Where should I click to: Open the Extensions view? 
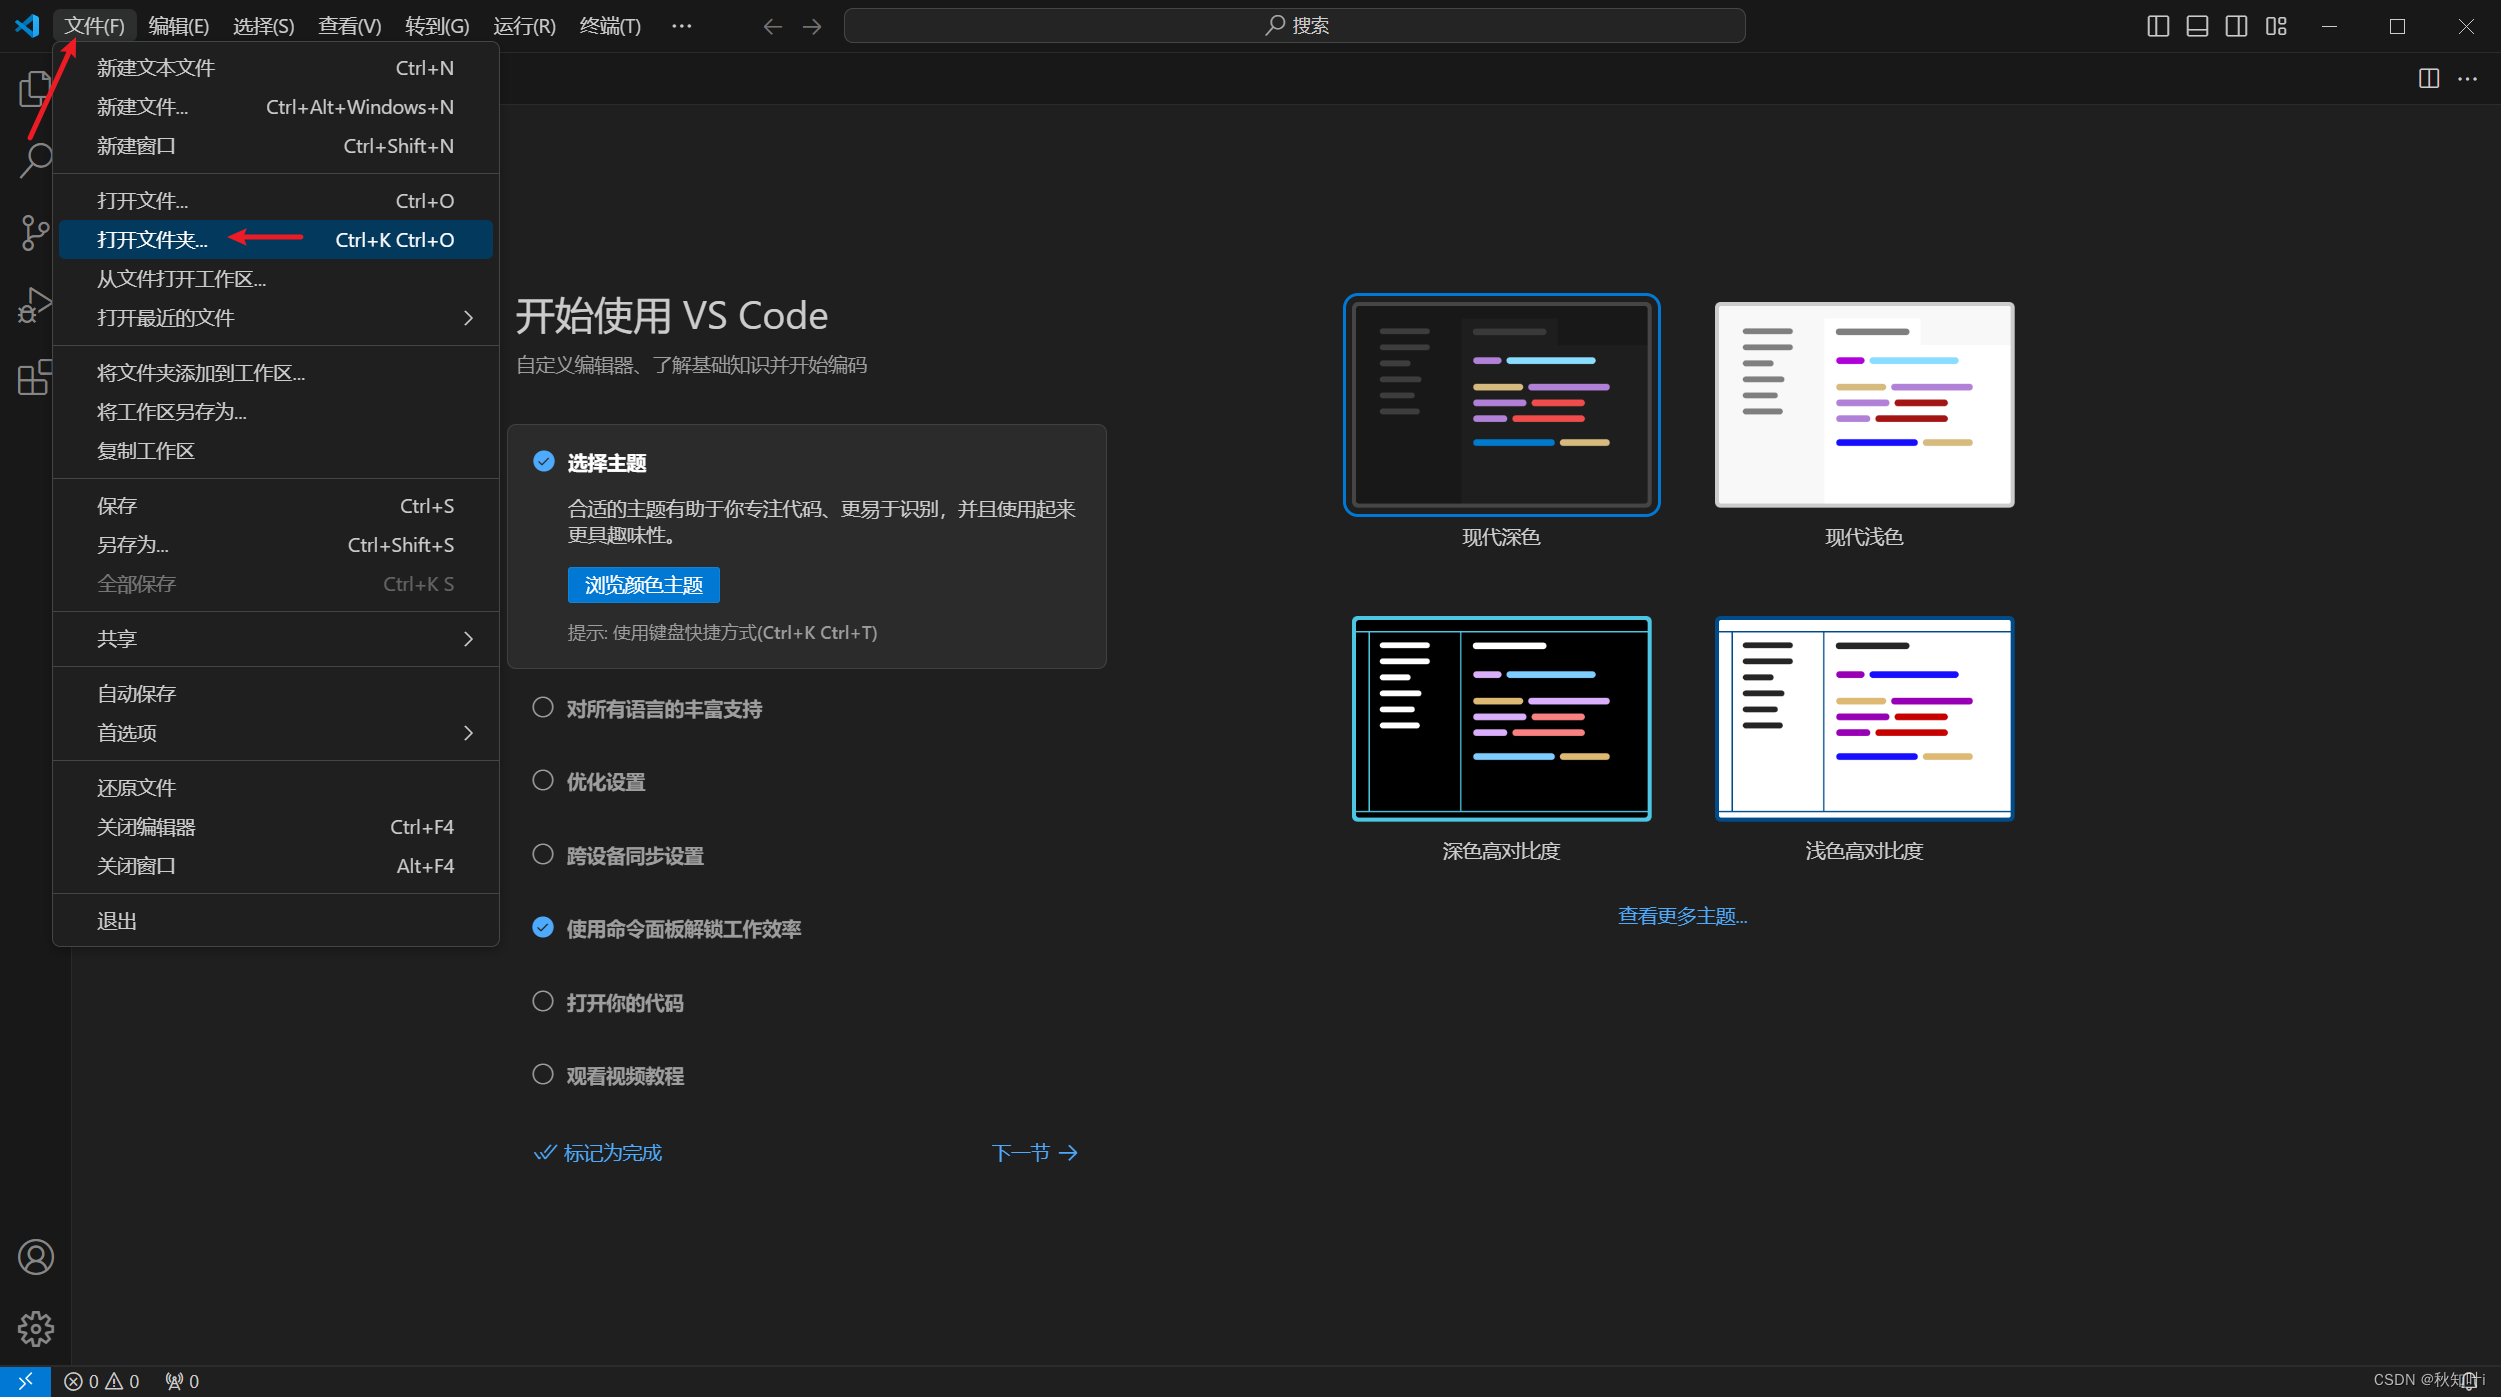pyautogui.click(x=35, y=377)
